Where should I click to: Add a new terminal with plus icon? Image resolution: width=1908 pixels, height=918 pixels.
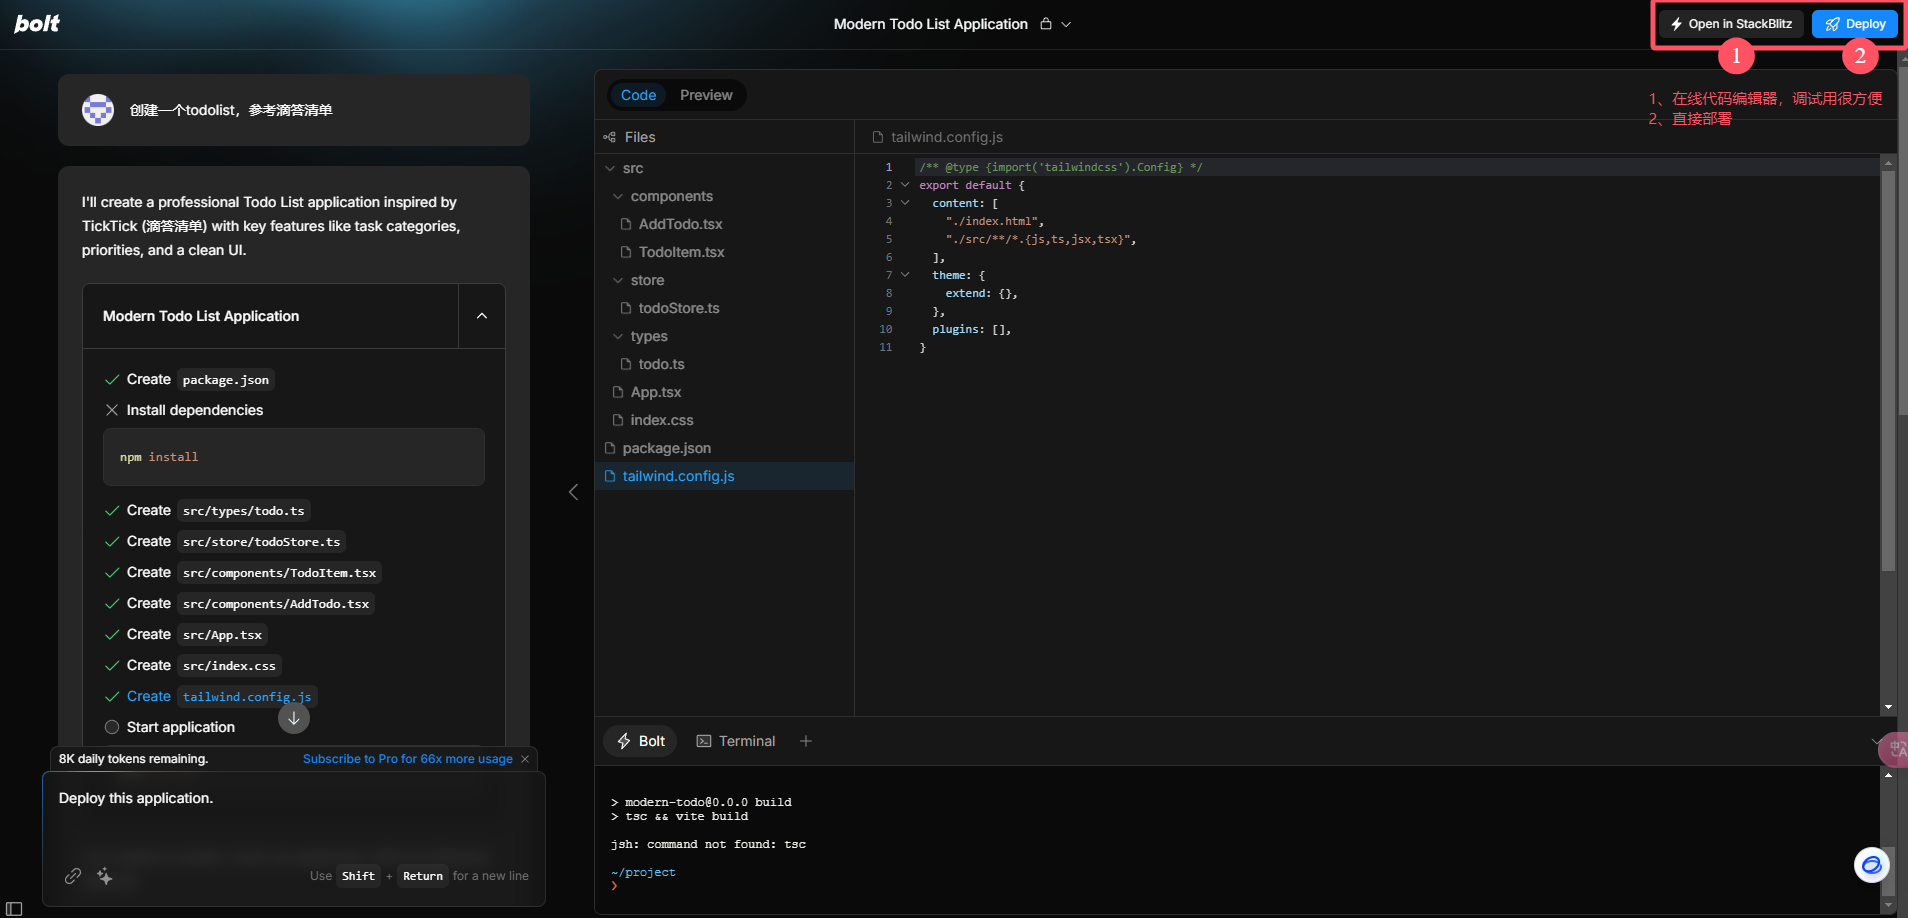click(x=806, y=741)
